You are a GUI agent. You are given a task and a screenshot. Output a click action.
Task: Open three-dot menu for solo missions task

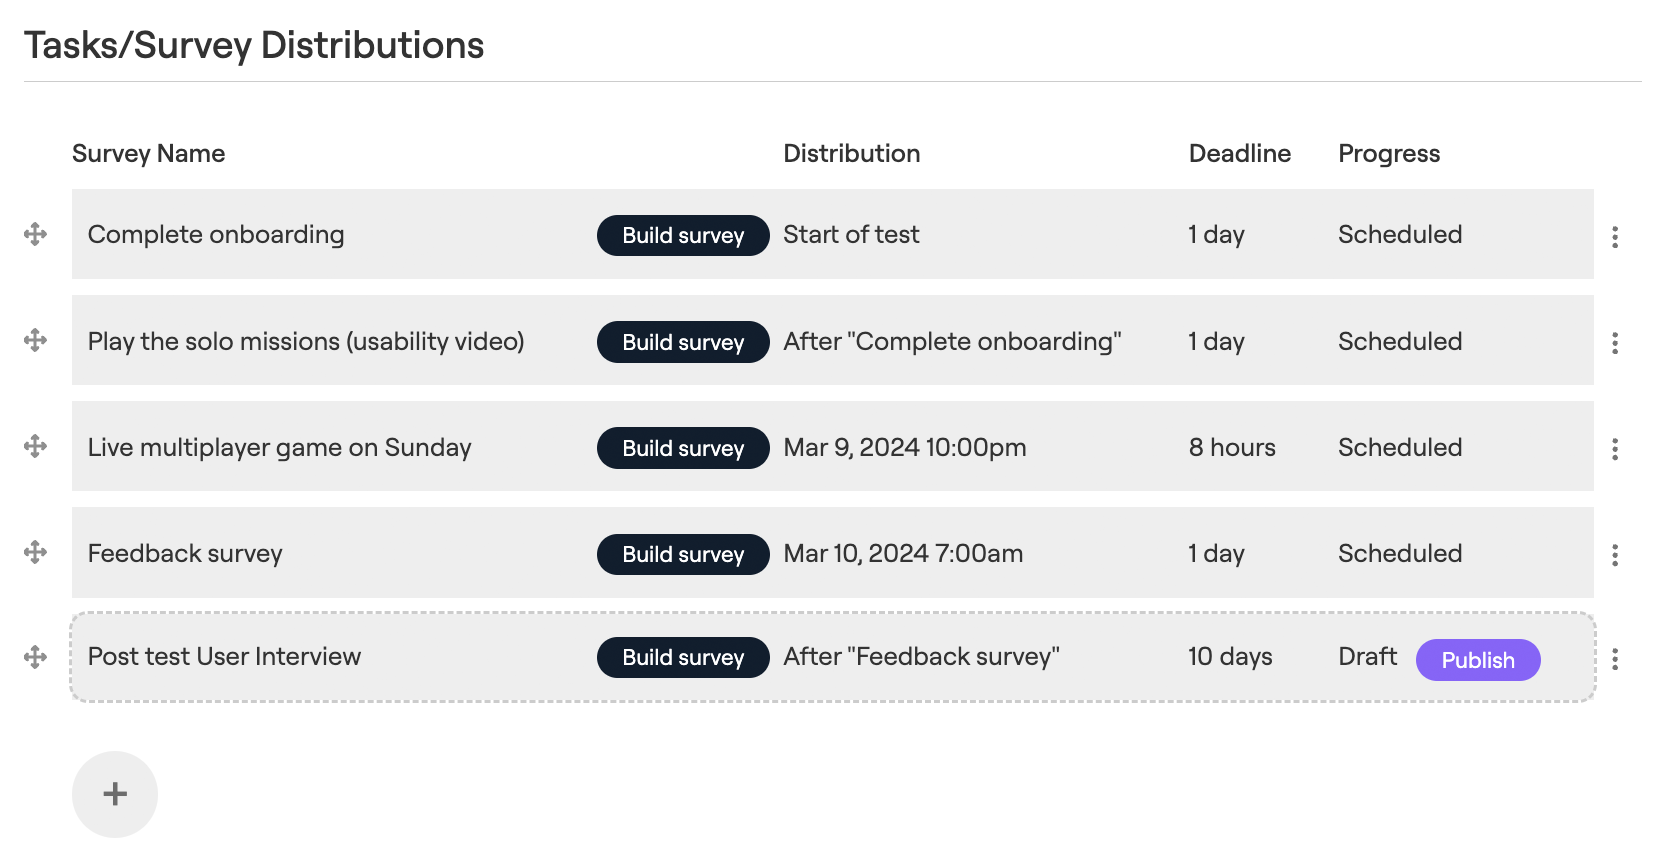(x=1615, y=343)
